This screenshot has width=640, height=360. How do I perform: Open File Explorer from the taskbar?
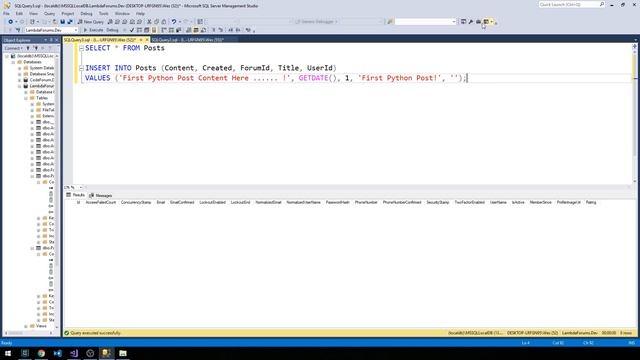[123, 353]
